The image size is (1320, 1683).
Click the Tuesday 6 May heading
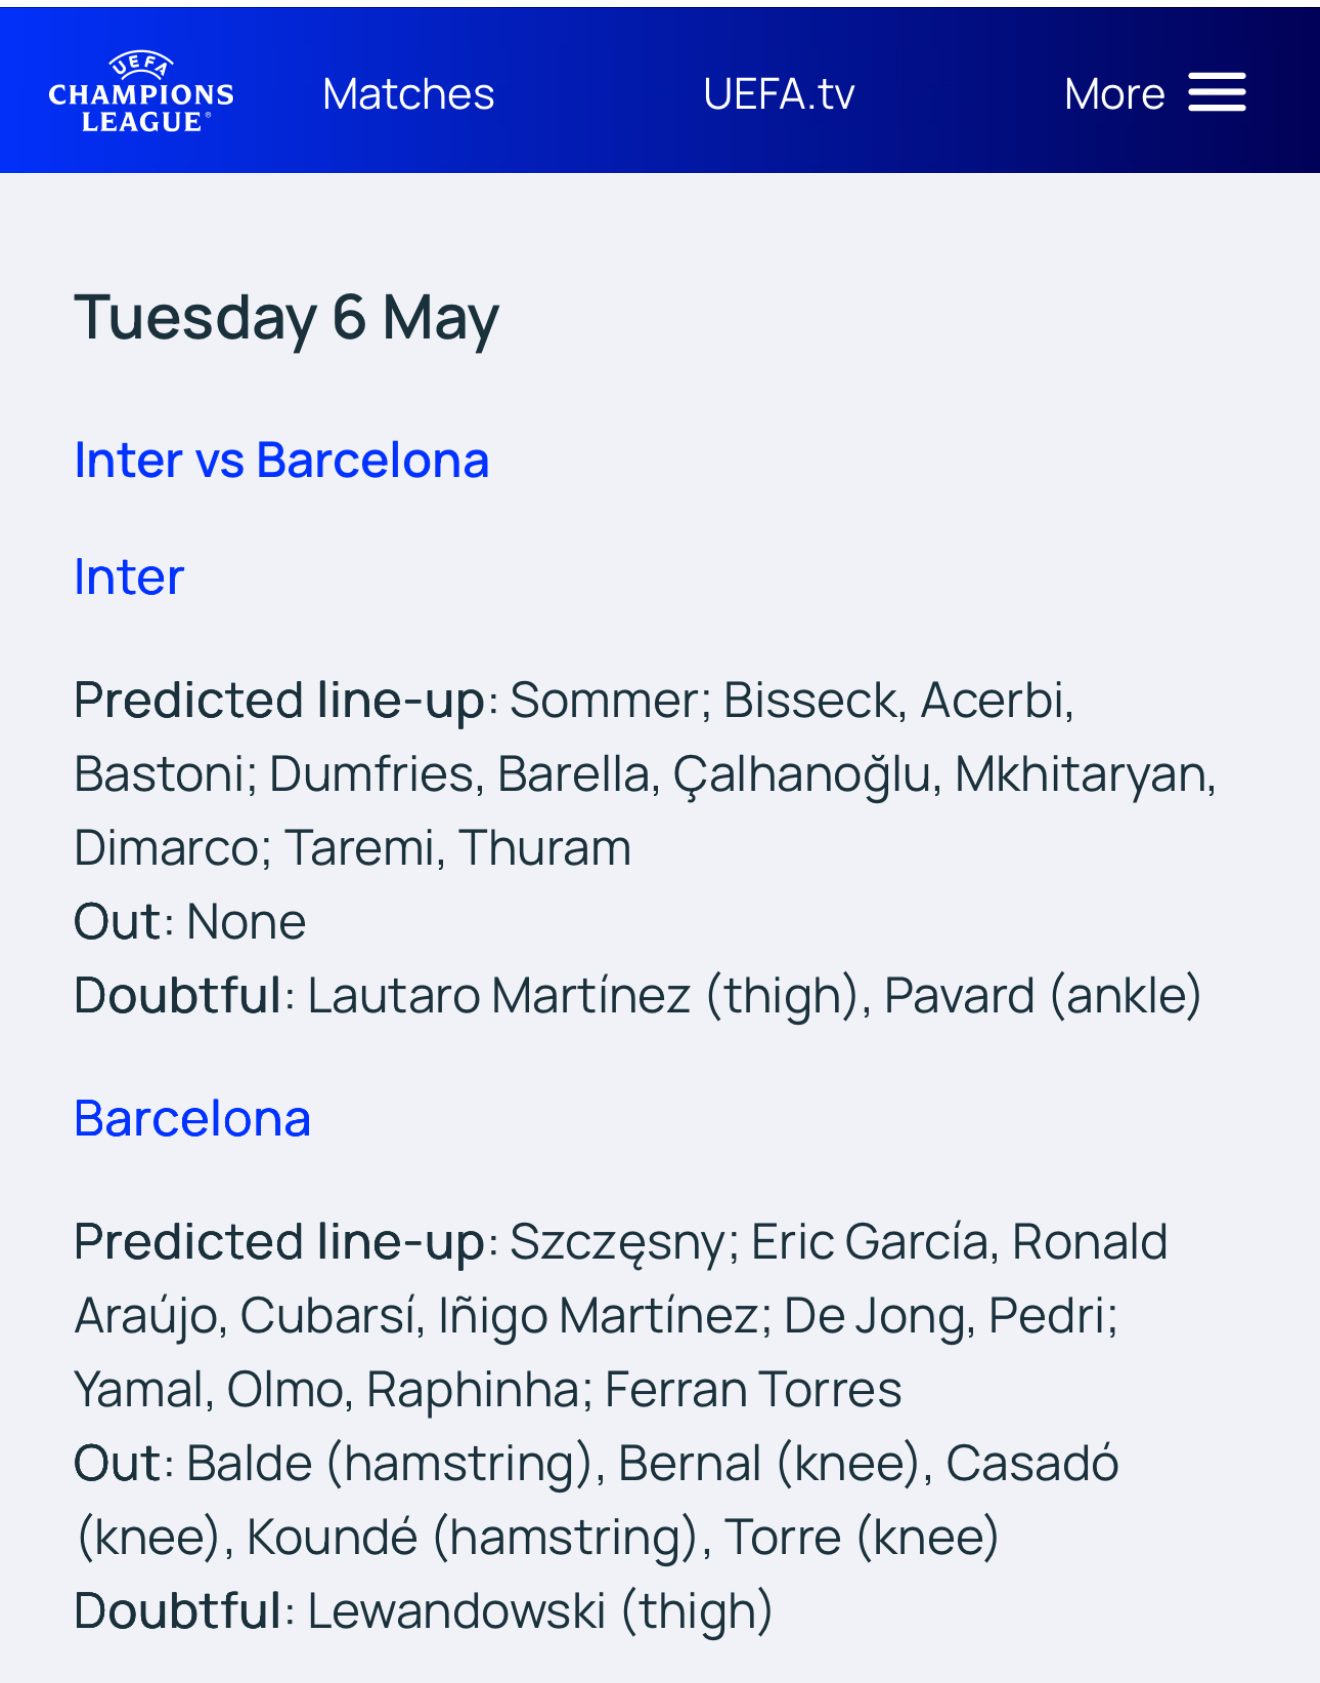pyautogui.click(x=286, y=318)
